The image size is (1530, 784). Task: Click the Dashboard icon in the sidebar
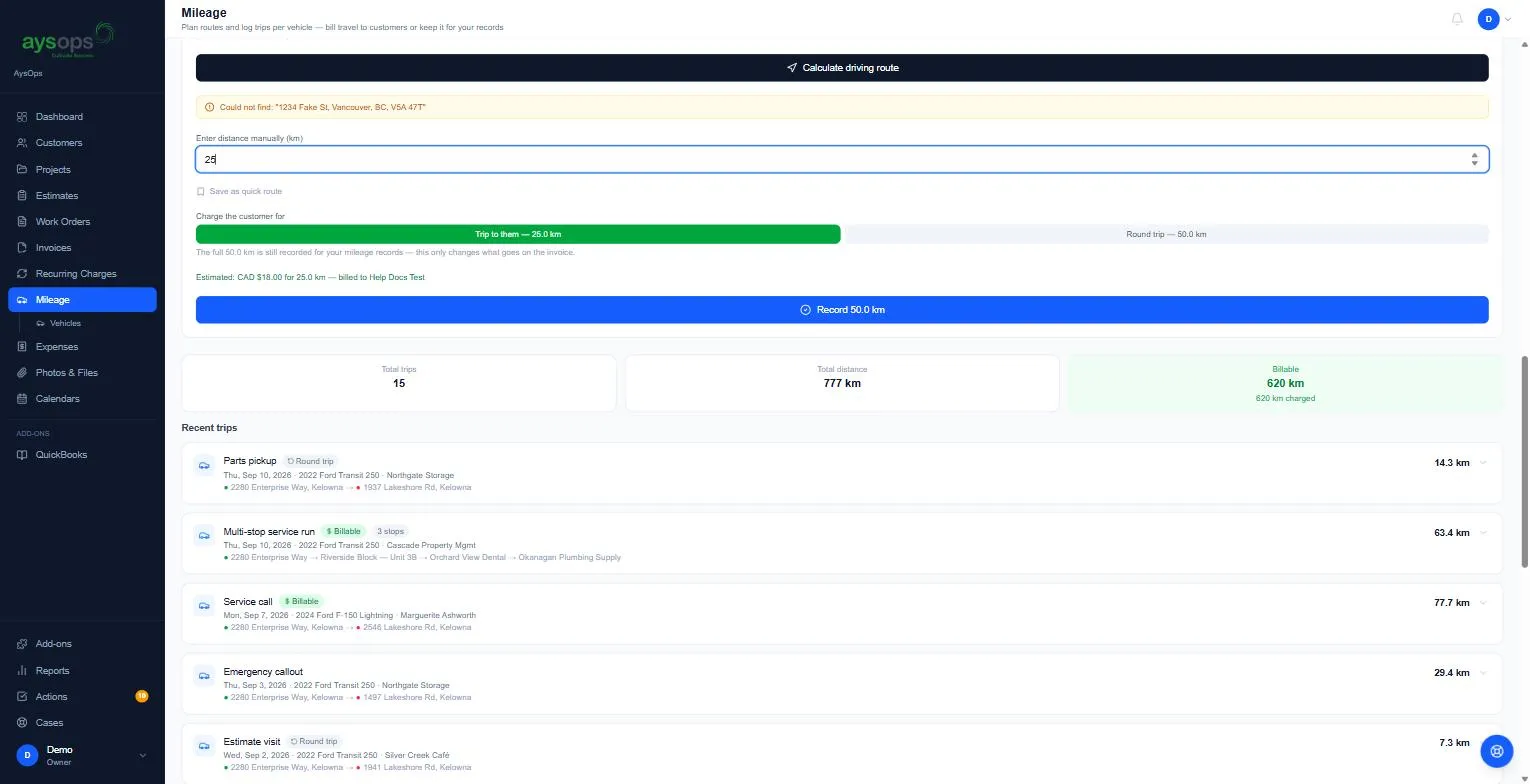[x=22, y=117]
